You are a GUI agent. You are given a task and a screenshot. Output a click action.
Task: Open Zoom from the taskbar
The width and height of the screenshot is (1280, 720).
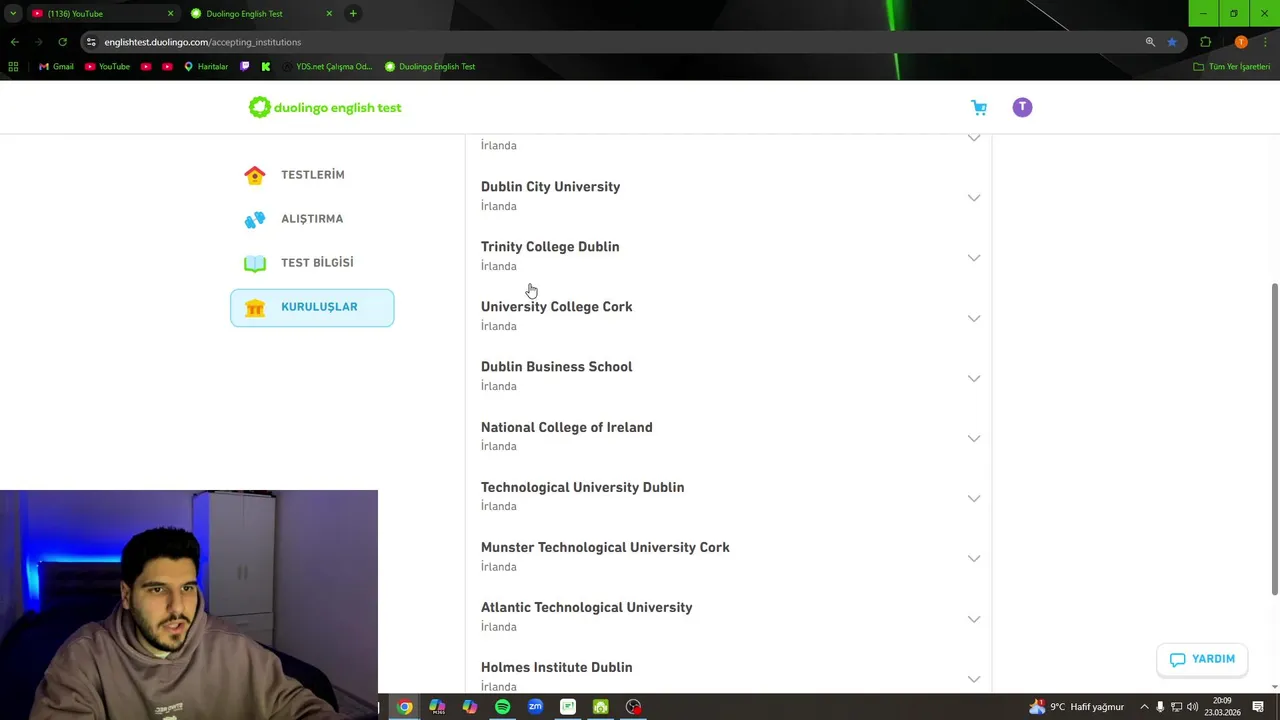[x=535, y=707]
